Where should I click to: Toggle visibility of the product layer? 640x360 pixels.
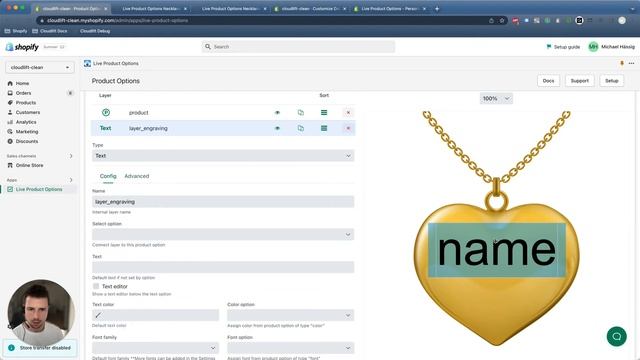tap(277, 113)
